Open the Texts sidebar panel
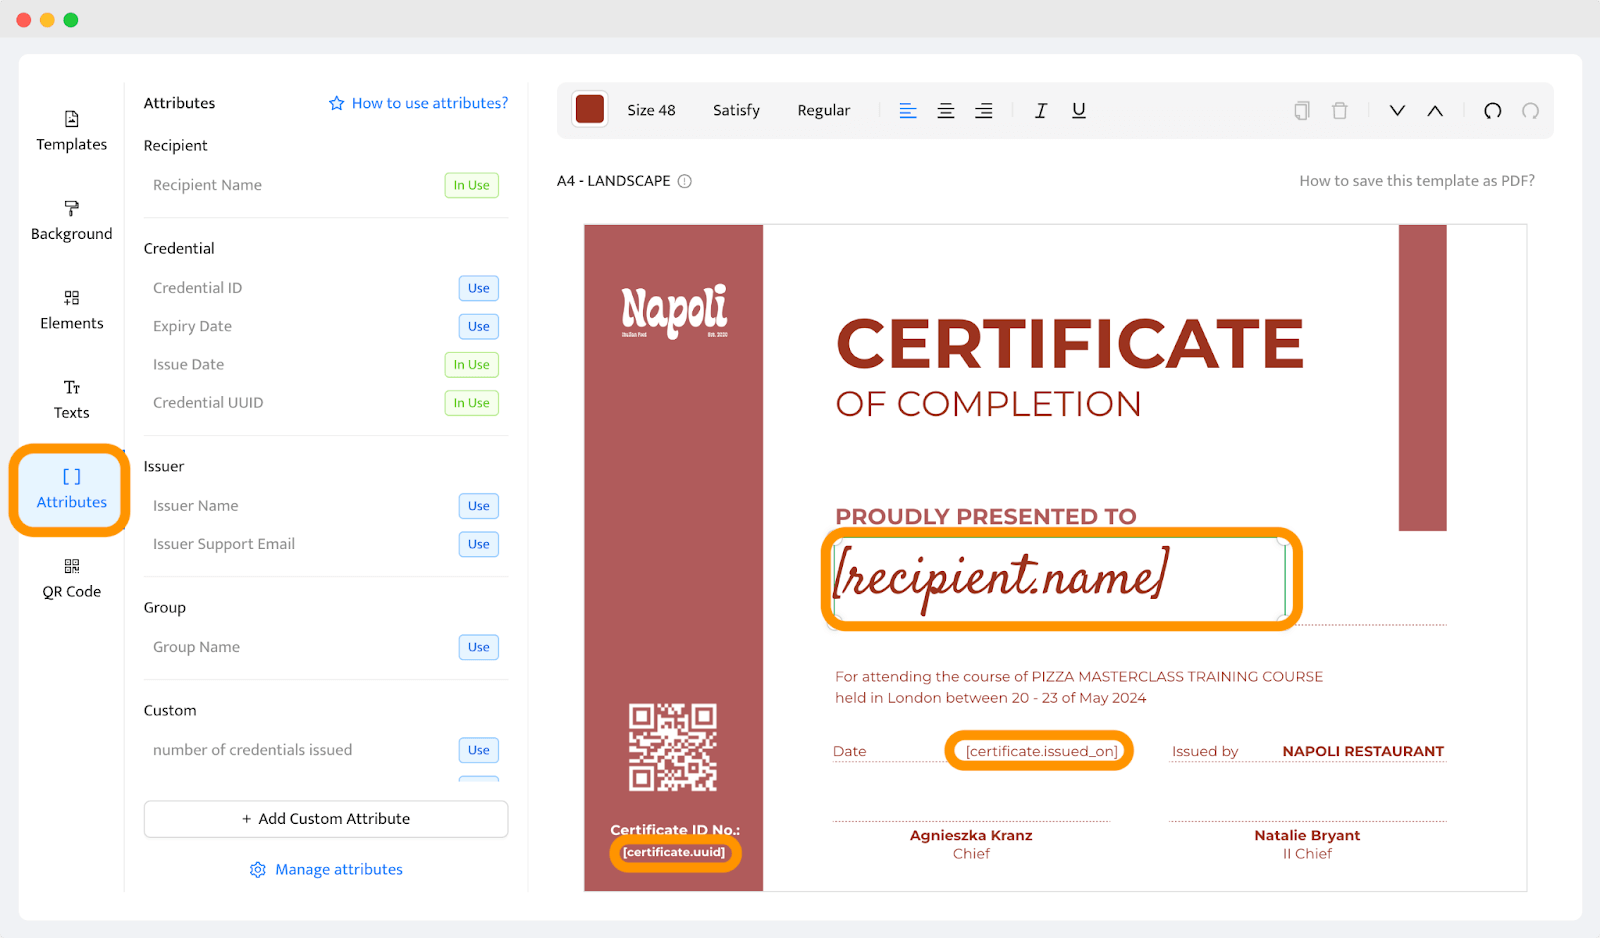 point(71,400)
